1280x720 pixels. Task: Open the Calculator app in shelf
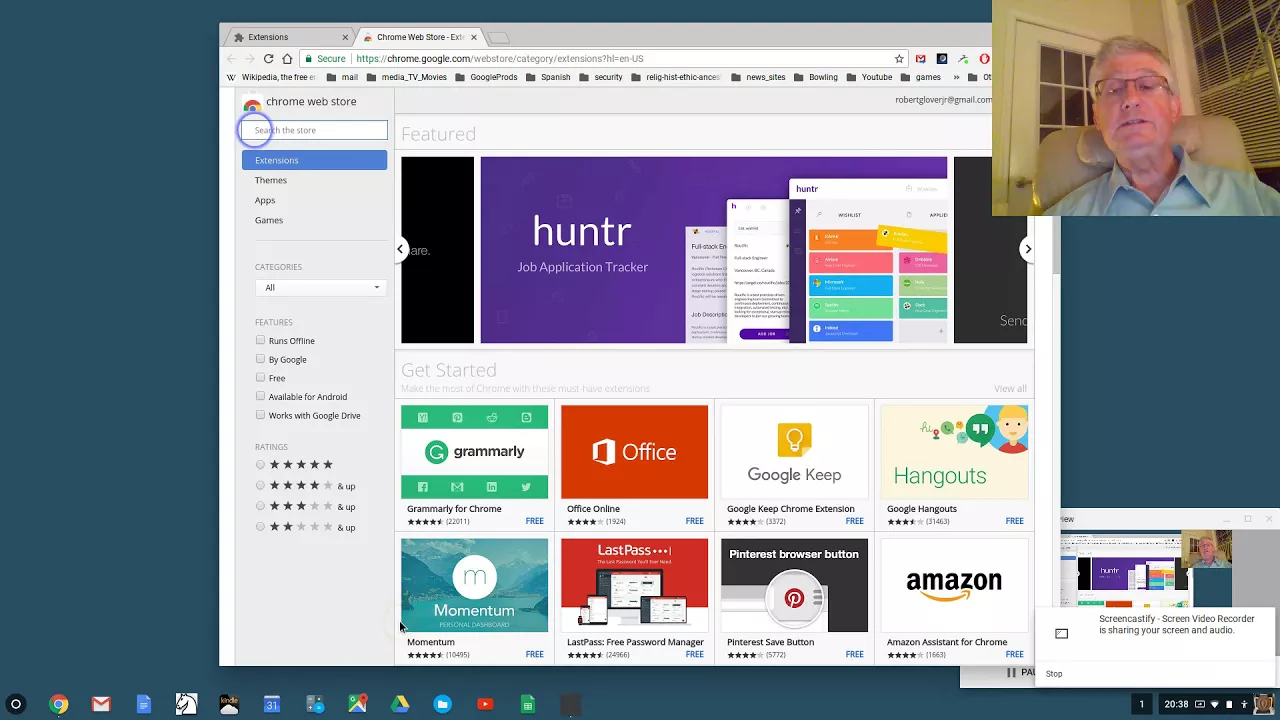tap(315, 704)
